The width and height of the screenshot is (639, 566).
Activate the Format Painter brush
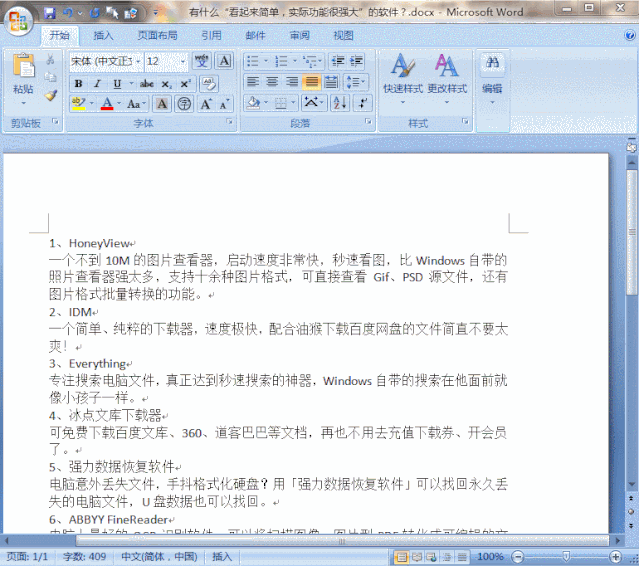click(x=51, y=95)
